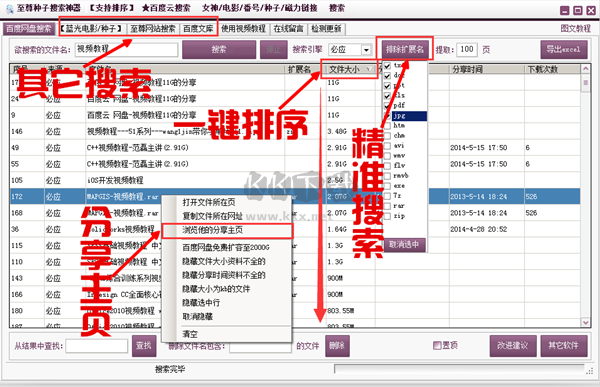Sort results by 文件大小 column header
Viewport: 600px width, 387px height.
(x=349, y=69)
